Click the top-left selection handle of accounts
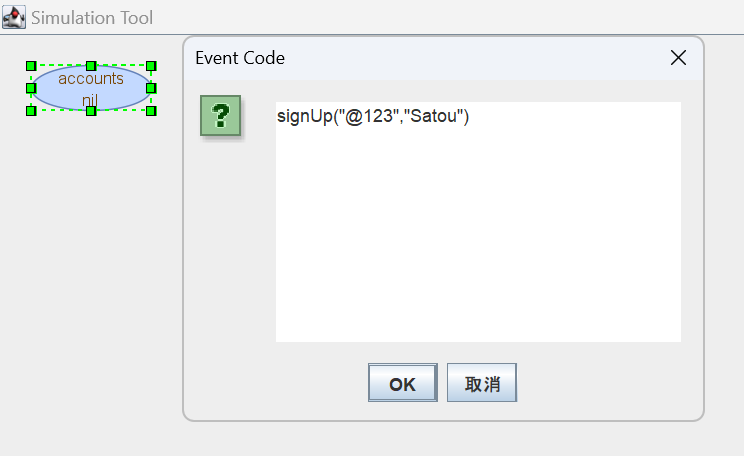Image resolution: width=744 pixels, height=456 pixels. click(31, 66)
